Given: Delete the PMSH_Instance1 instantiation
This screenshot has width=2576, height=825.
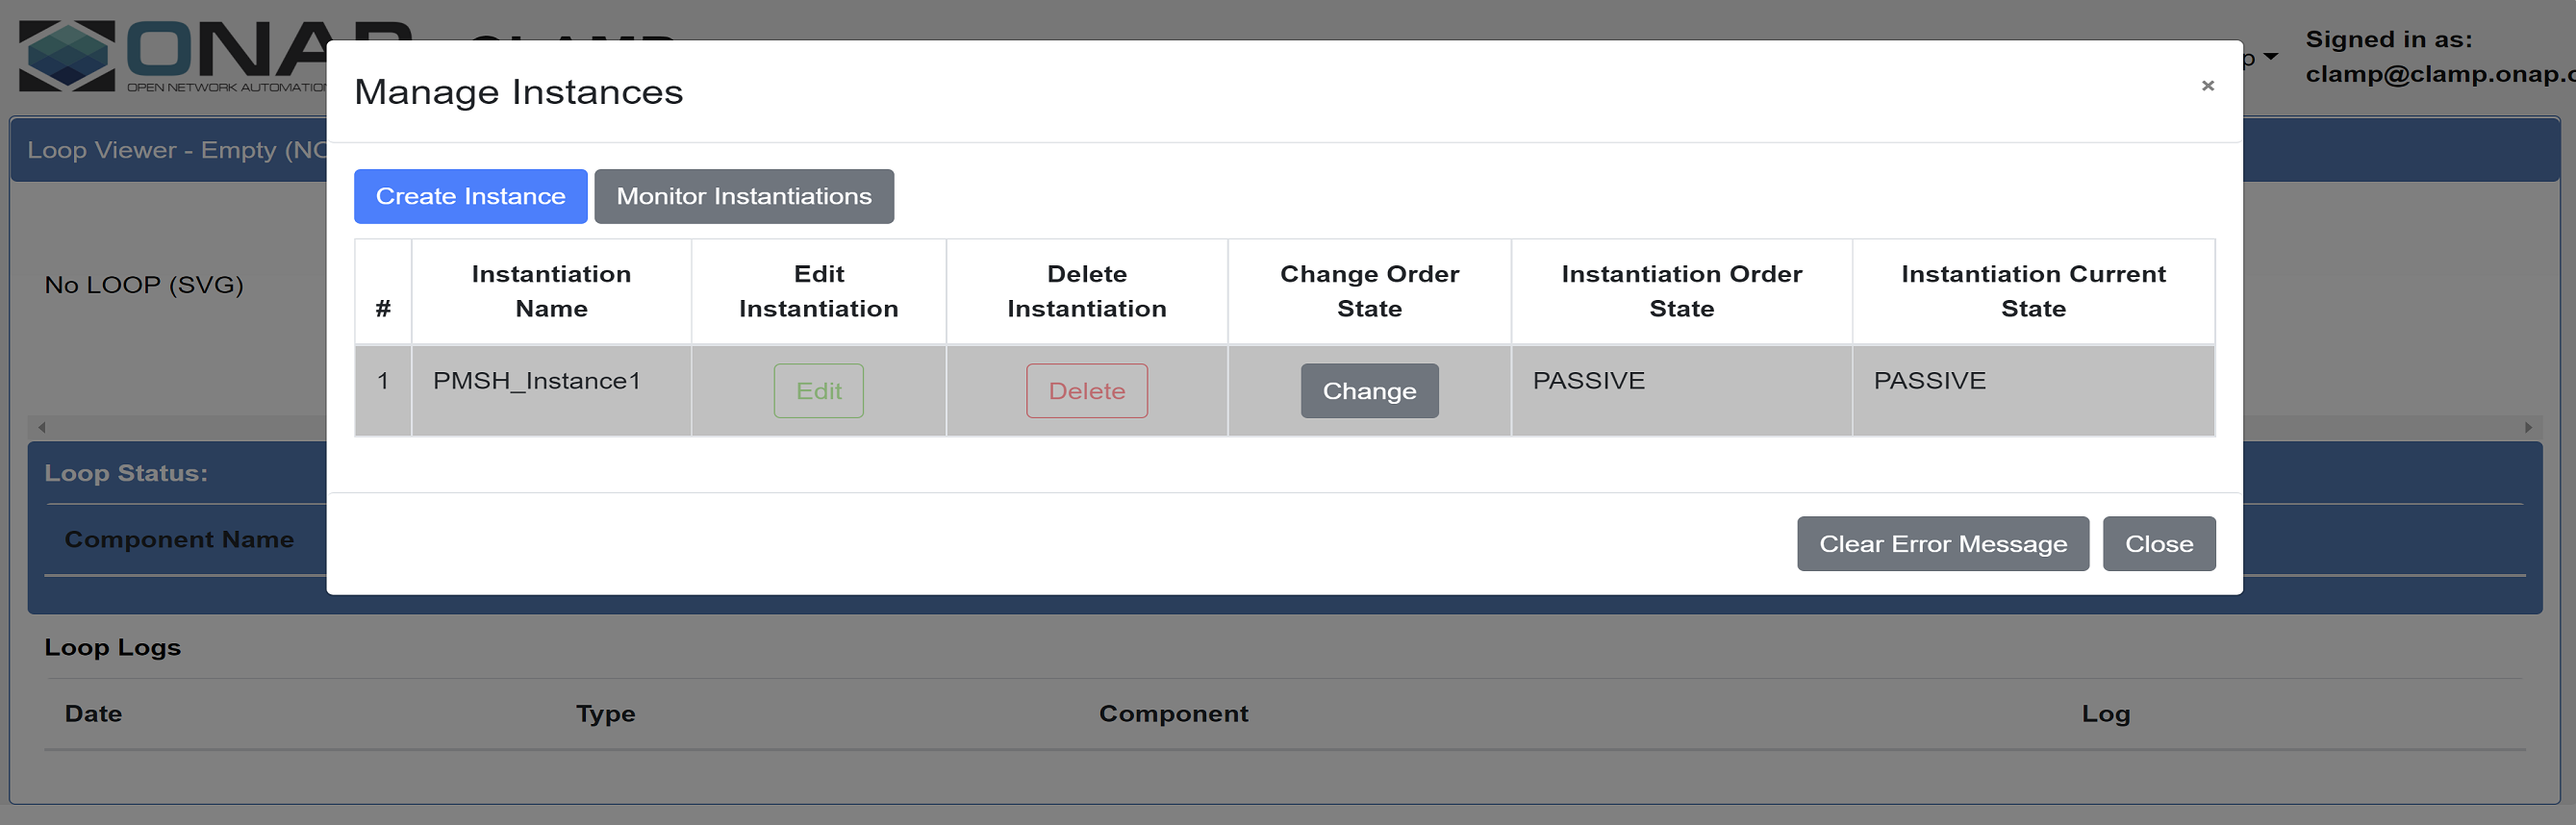Looking at the screenshot, I should tap(1086, 391).
